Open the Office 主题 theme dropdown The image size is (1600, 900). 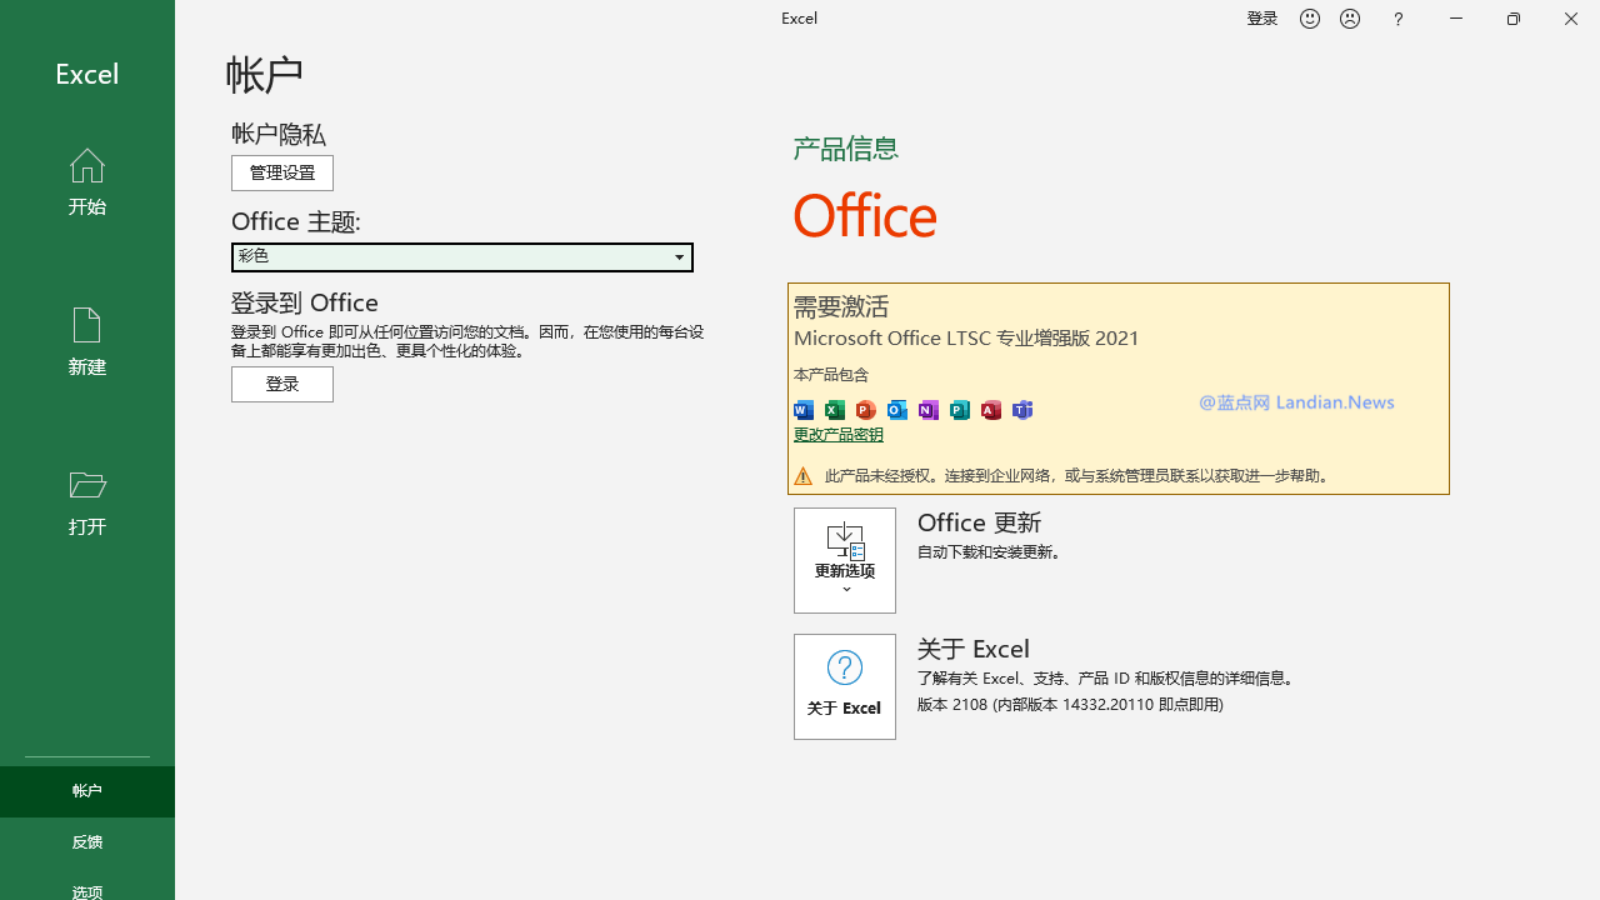(462, 257)
